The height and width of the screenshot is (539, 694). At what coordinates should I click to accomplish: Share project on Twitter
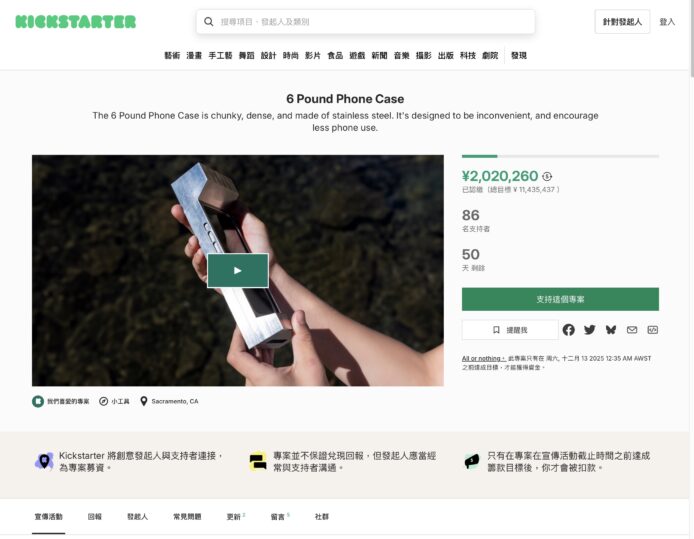(590, 330)
